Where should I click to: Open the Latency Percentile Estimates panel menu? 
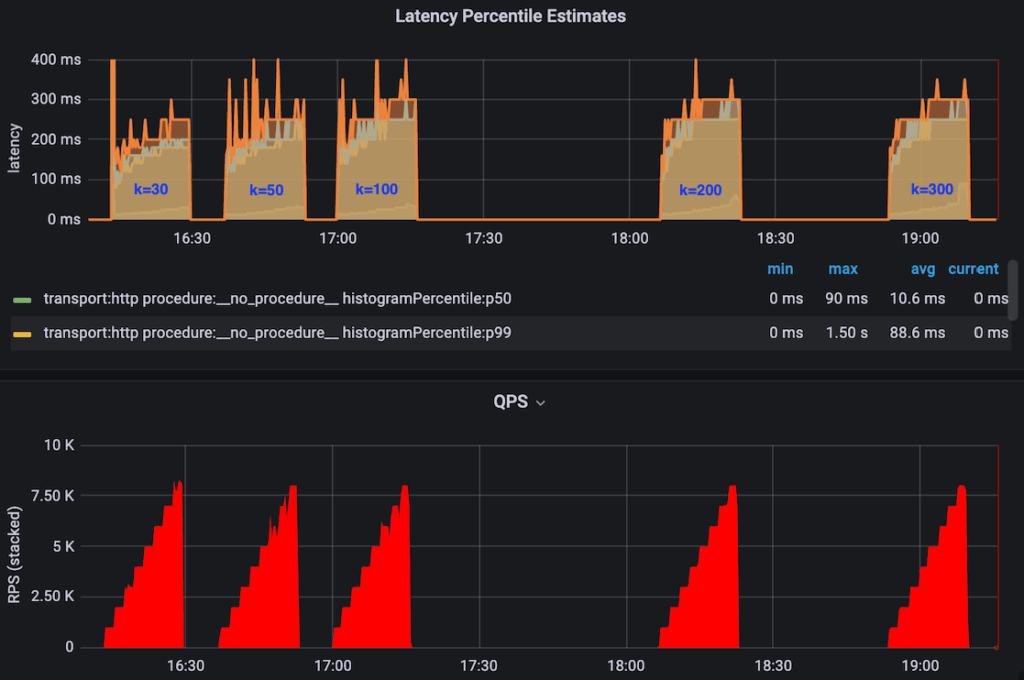(510, 16)
